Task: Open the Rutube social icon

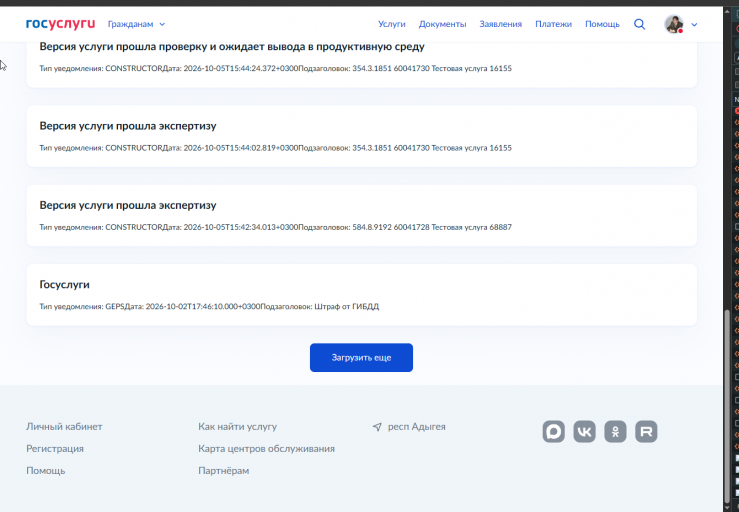Action: [x=646, y=431]
